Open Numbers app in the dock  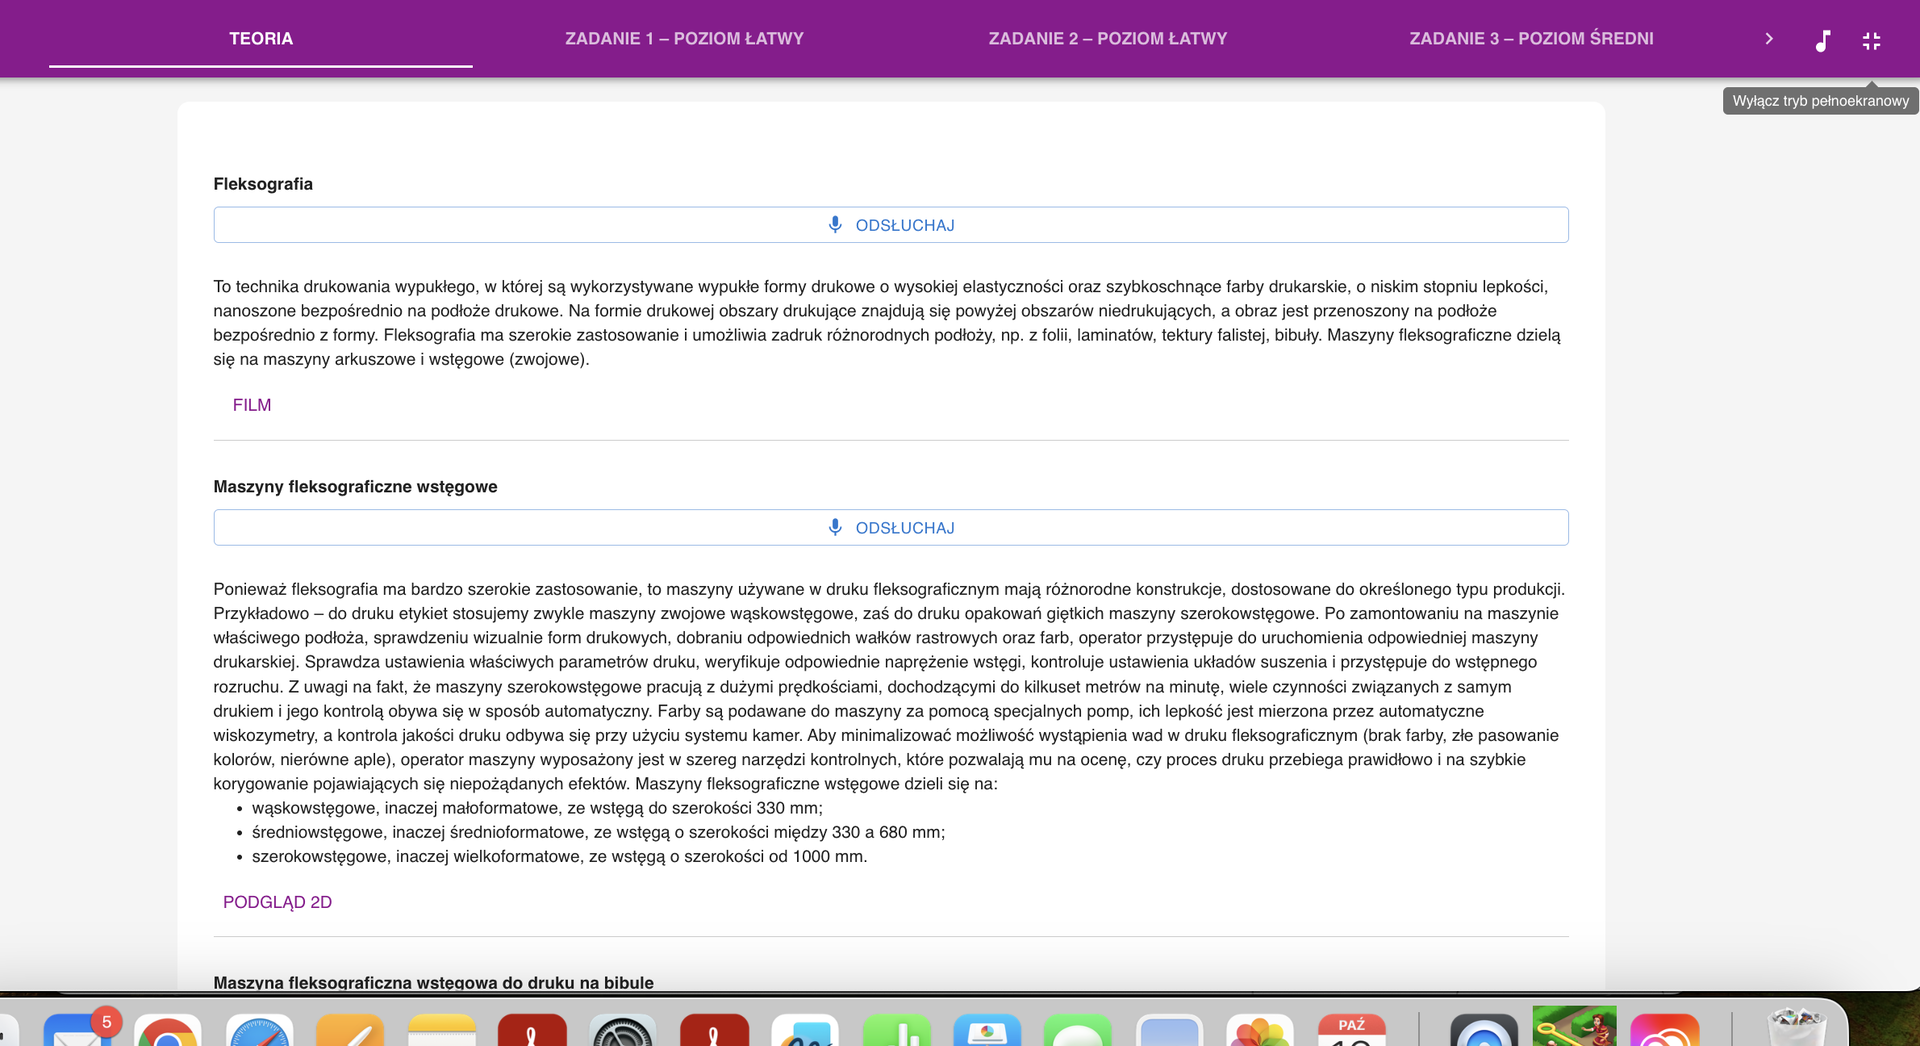[x=897, y=1032]
